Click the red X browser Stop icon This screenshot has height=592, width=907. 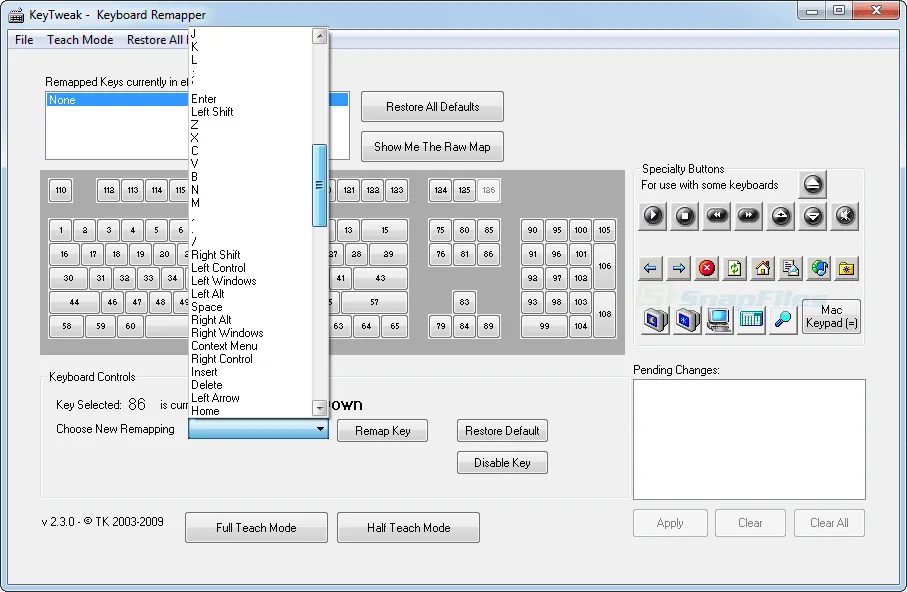(x=707, y=269)
